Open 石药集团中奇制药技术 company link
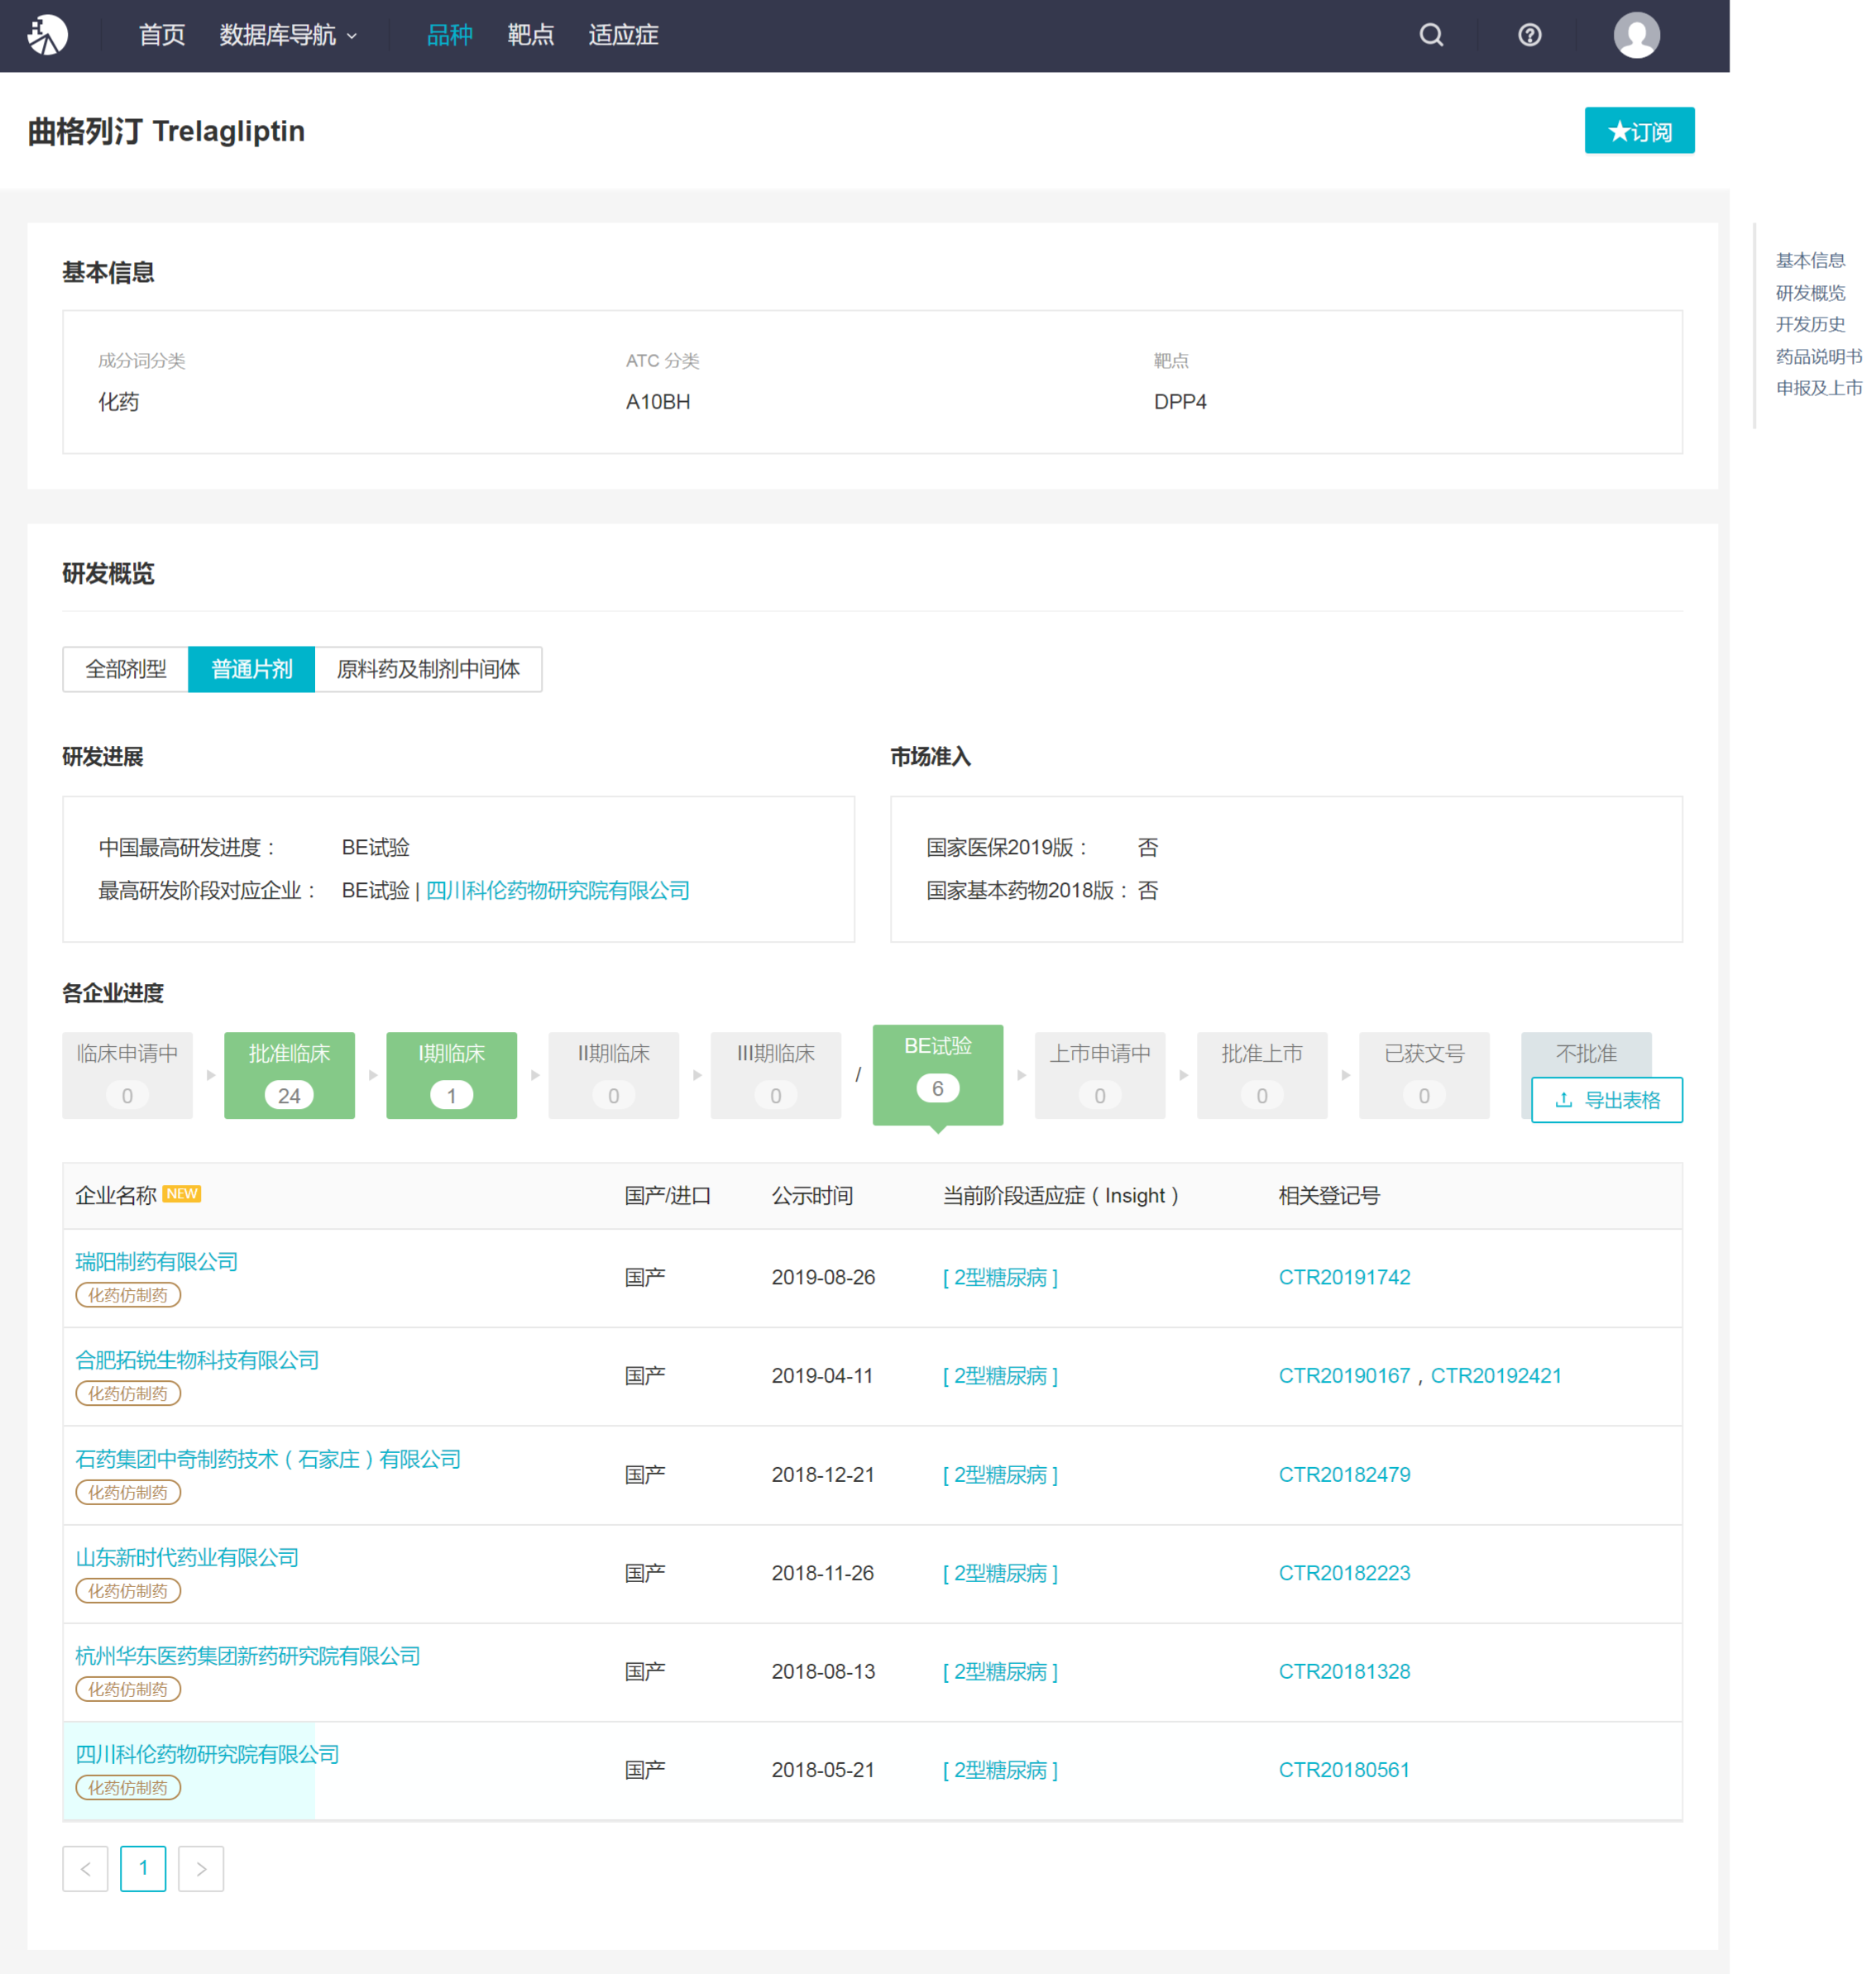 (268, 1459)
